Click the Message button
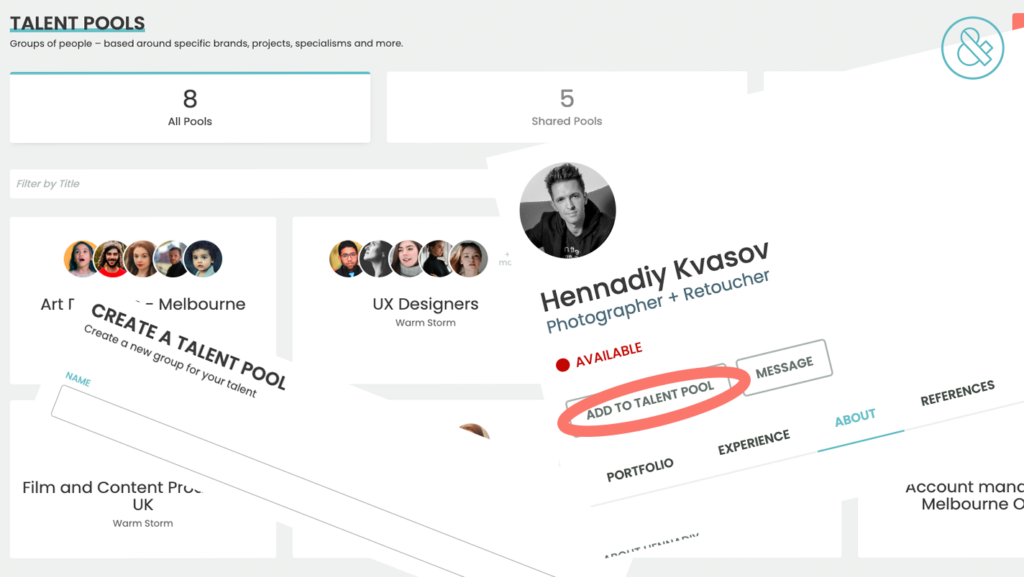The image size is (1024, 577). pyautogui.click(x=784, y=367)
